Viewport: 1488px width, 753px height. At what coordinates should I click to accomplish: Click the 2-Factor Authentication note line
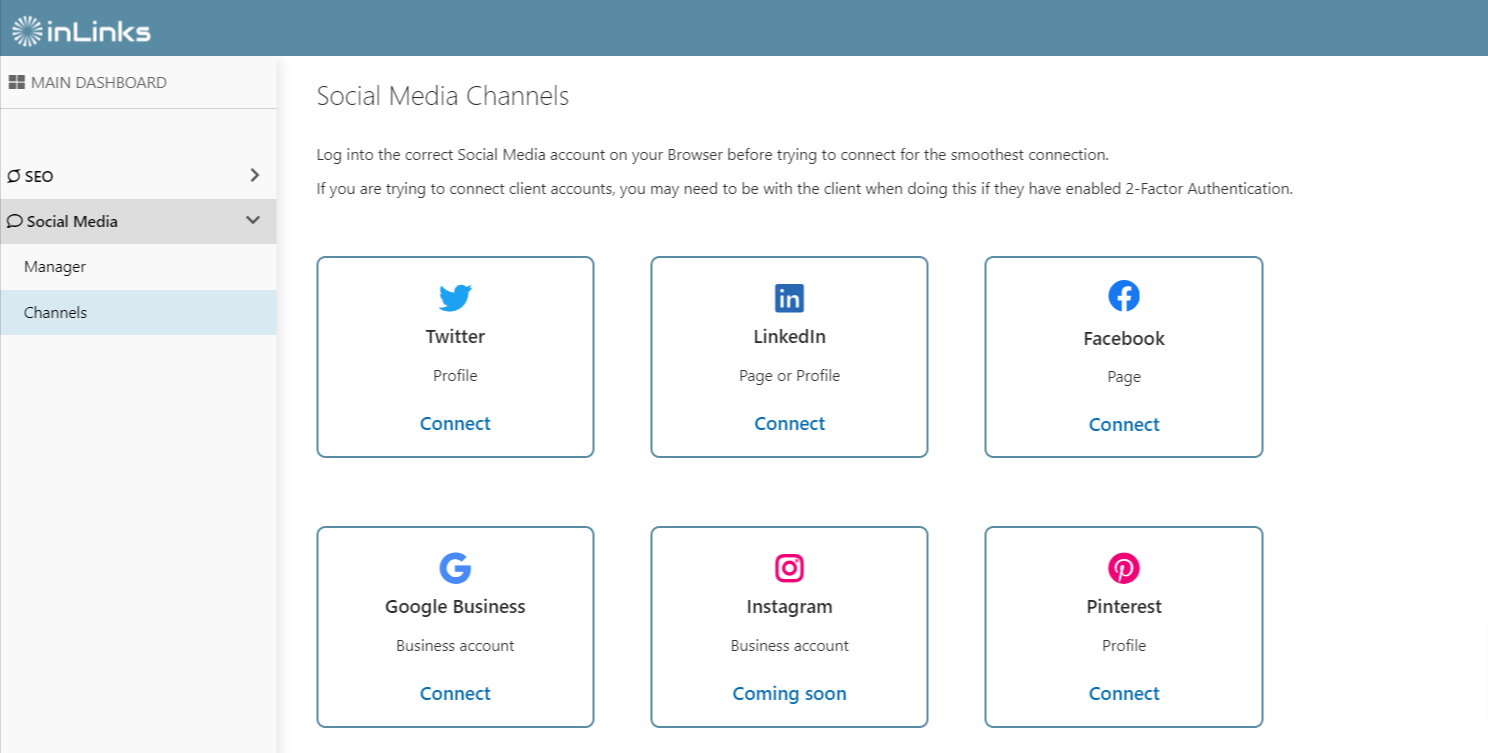tap(805, 188)
